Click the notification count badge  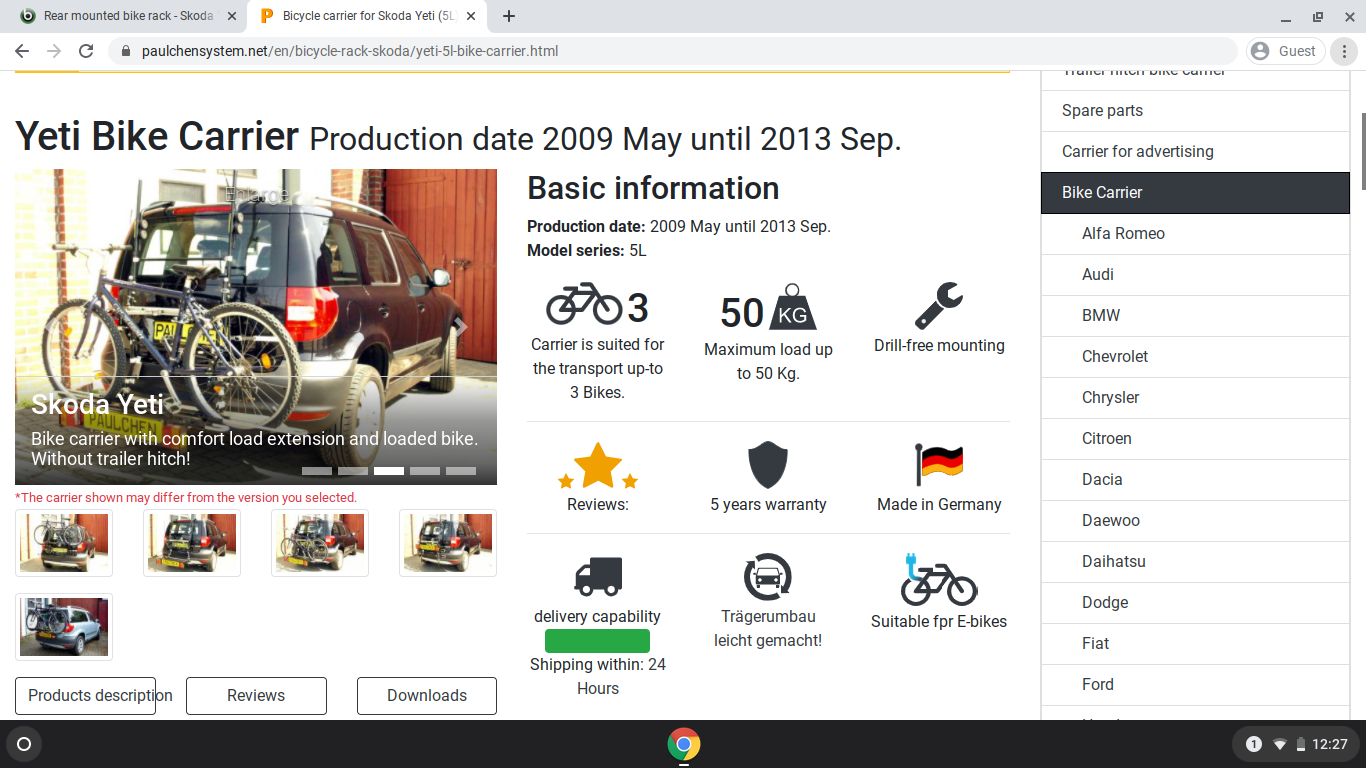[1254, 744]
